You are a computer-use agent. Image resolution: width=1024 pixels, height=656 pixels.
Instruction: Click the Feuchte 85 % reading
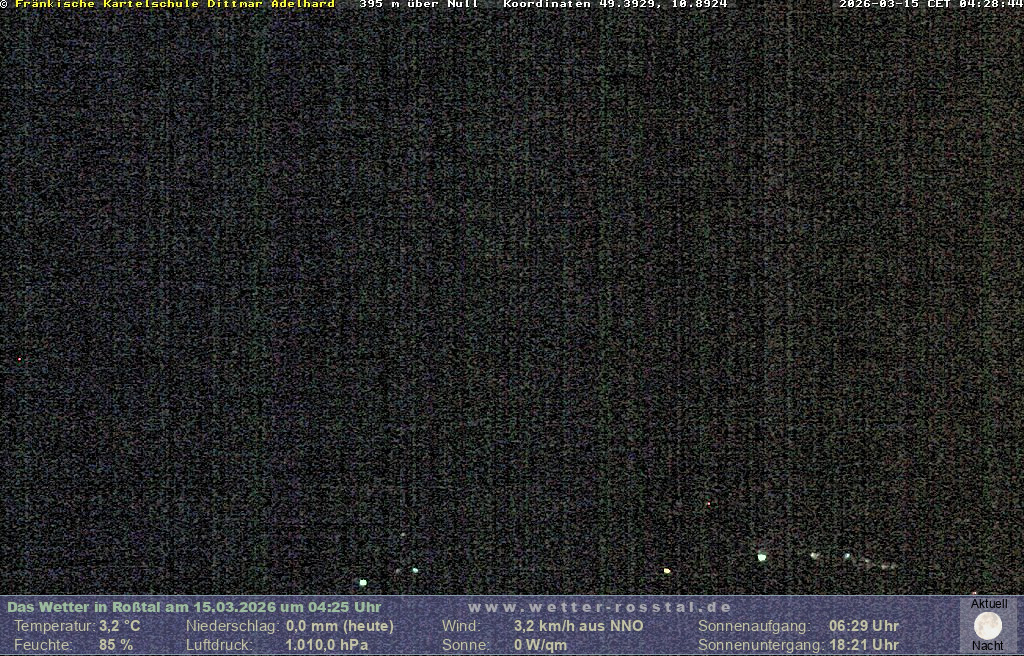point(115,645)
